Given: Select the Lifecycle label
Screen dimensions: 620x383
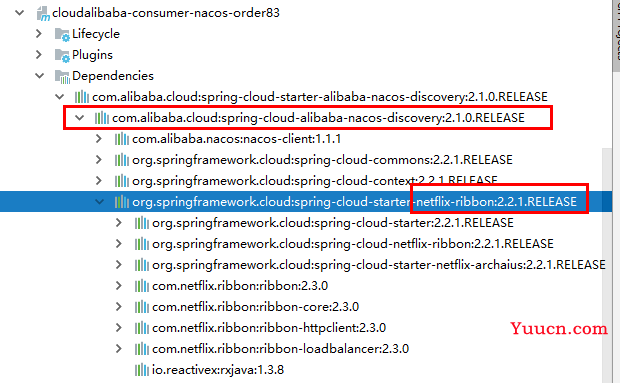Looking at the screenshot, I should pos(96,34).
